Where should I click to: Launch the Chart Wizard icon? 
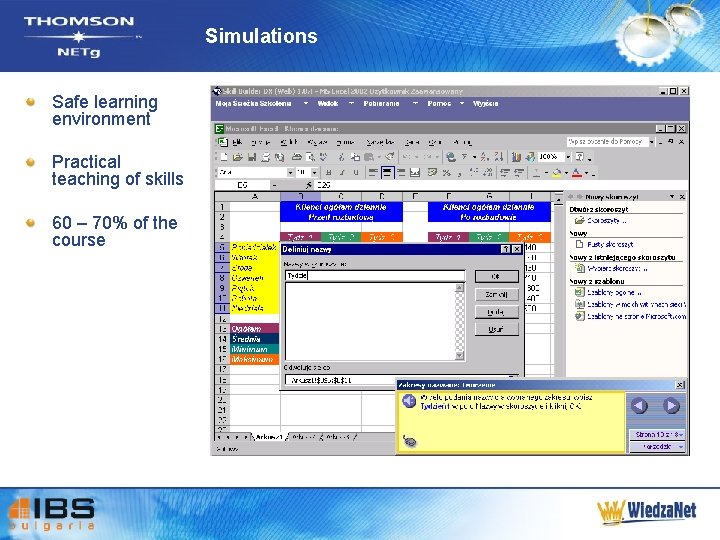pos(517,157)
